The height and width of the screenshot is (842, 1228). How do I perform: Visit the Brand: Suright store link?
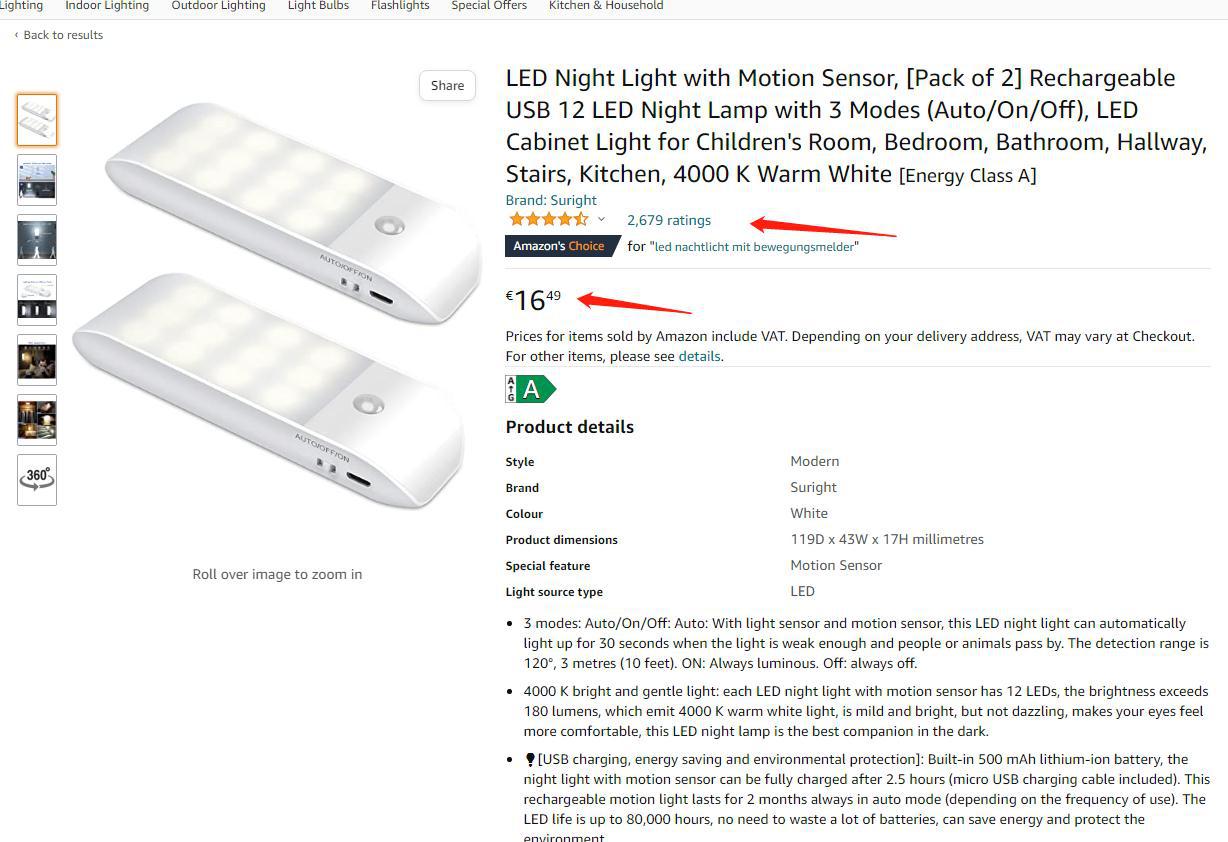click(551, 200)
